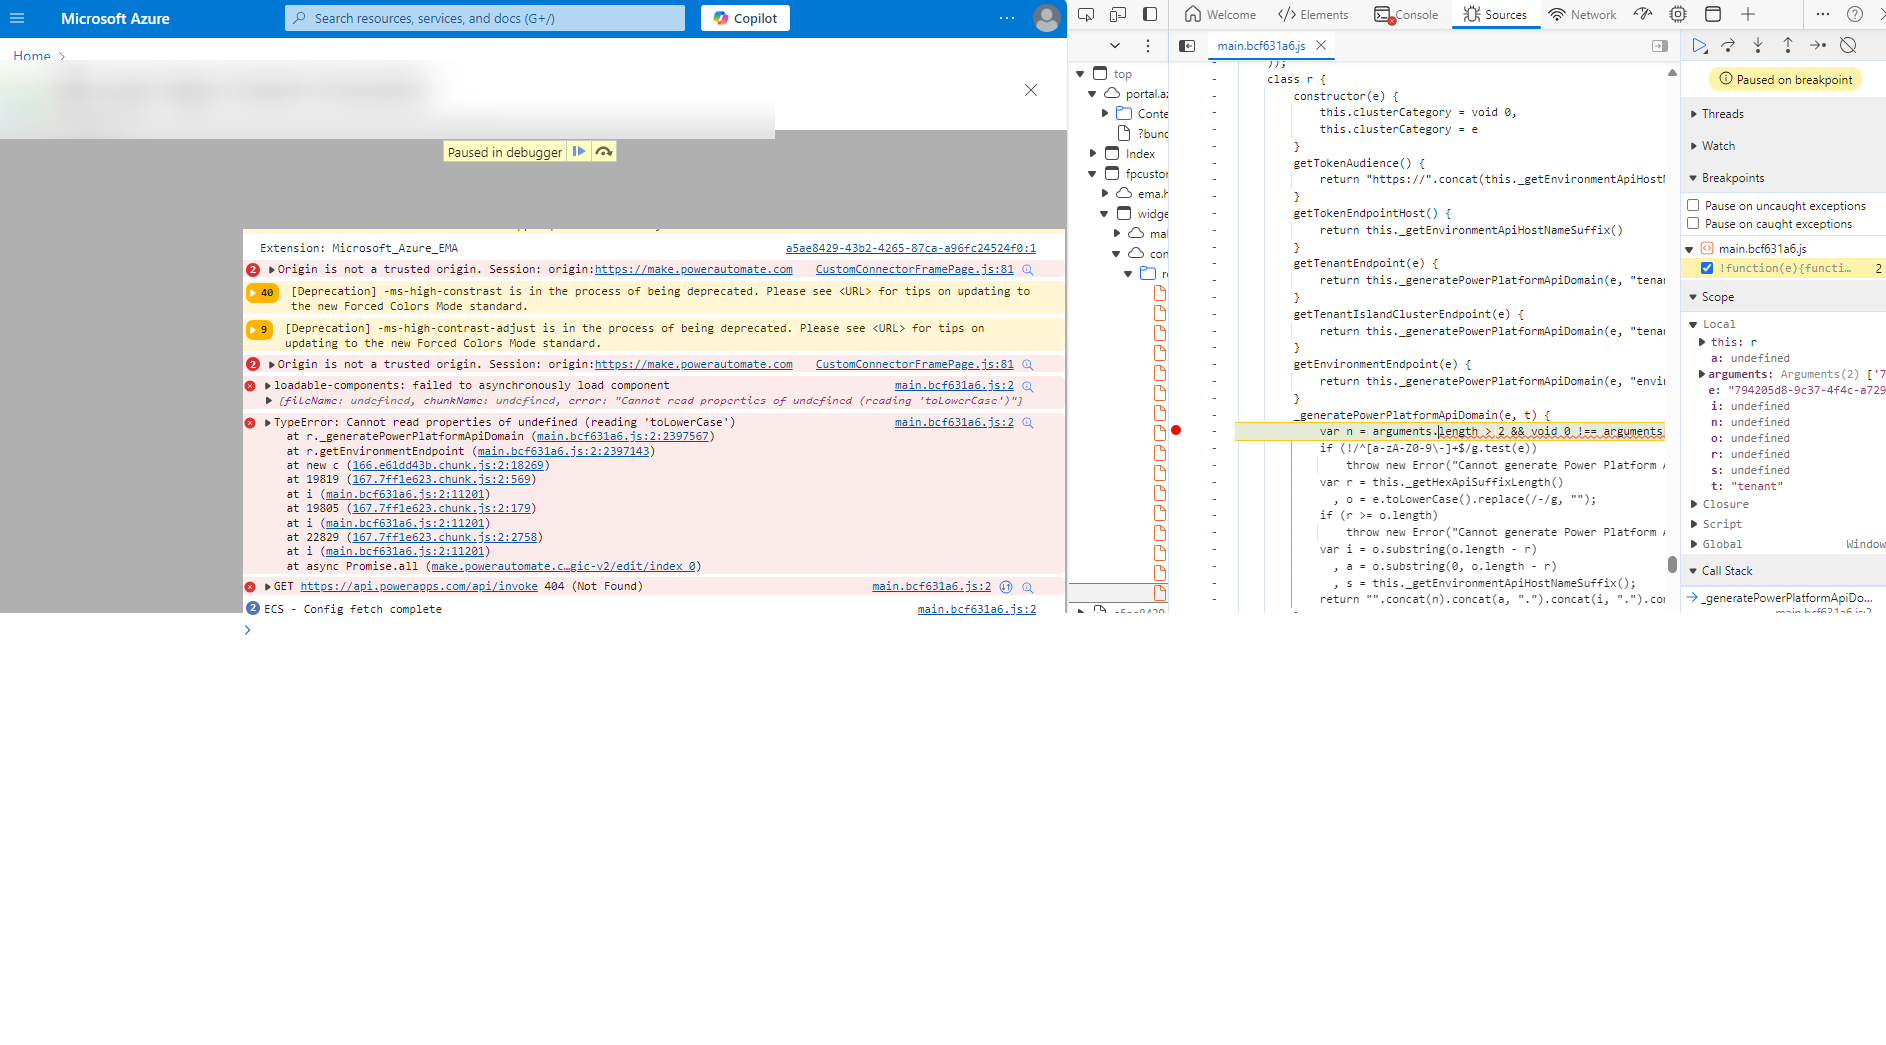Add more tools with plus icon

tap(1748, 14)
